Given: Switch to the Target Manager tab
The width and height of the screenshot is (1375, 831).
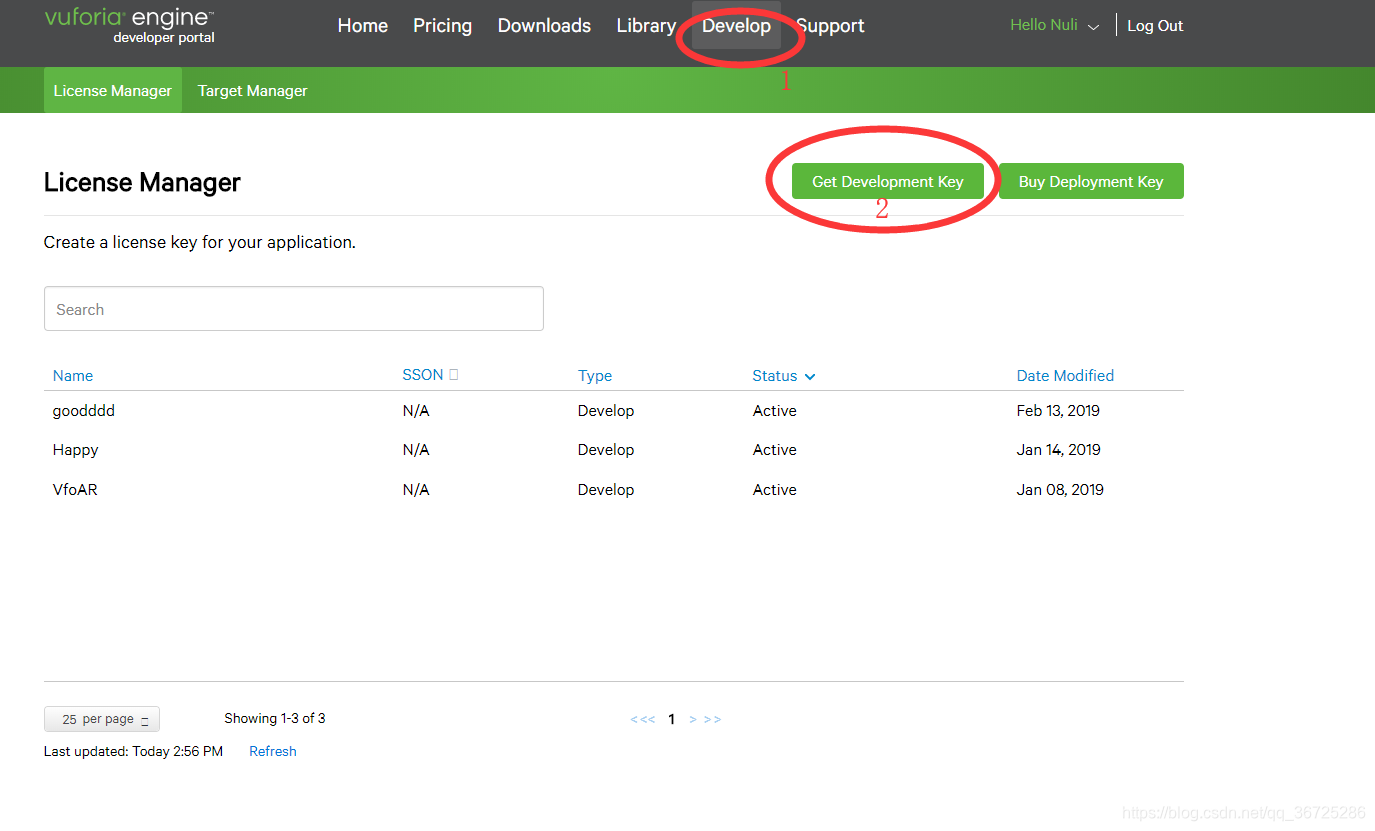Looking at the screenshot, I should tap(252, 90).
